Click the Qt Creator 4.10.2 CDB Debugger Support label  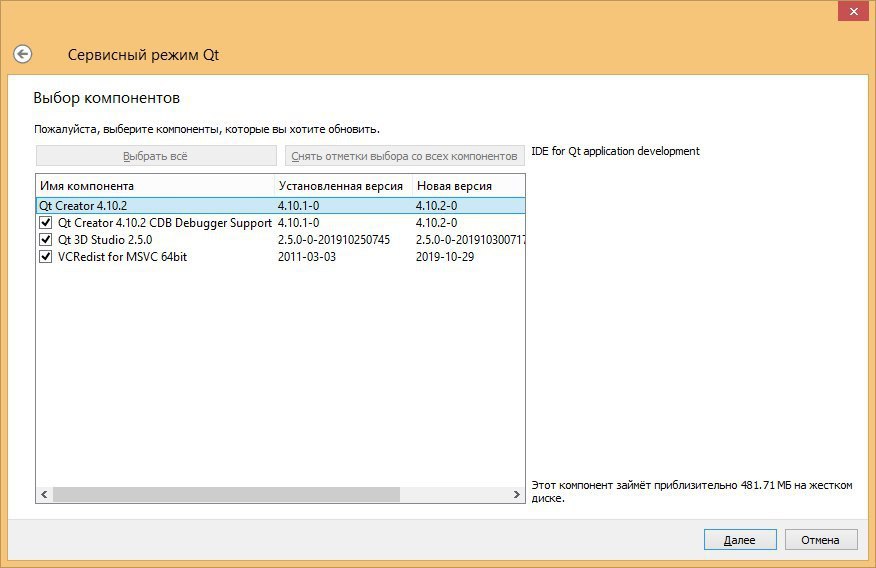165,223
